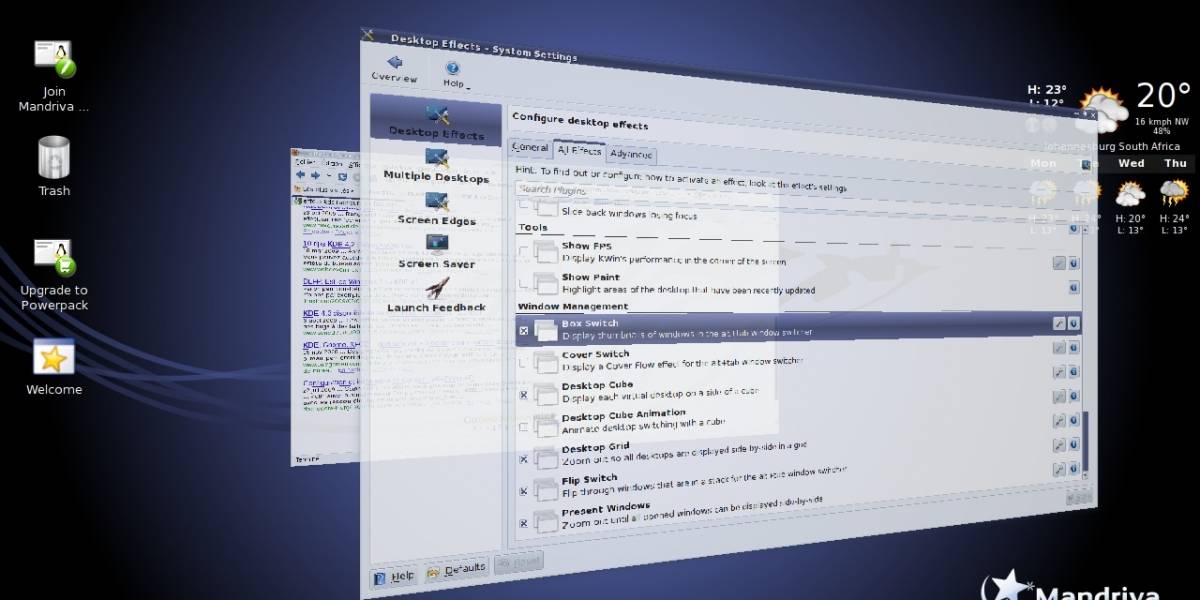The image size is (1200, 600).
Task: Click the Tools category heading
Action: [533, 228]
